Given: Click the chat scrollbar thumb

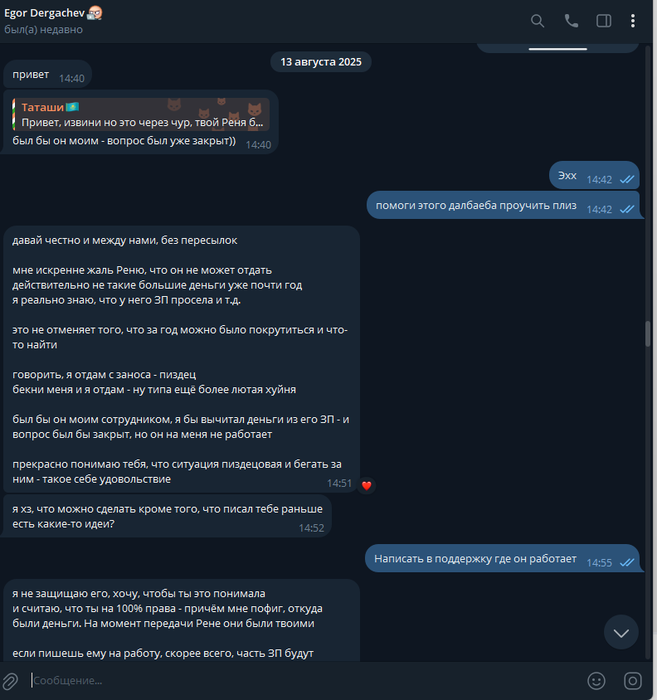Looking at the screenshot, I should 648,333.
